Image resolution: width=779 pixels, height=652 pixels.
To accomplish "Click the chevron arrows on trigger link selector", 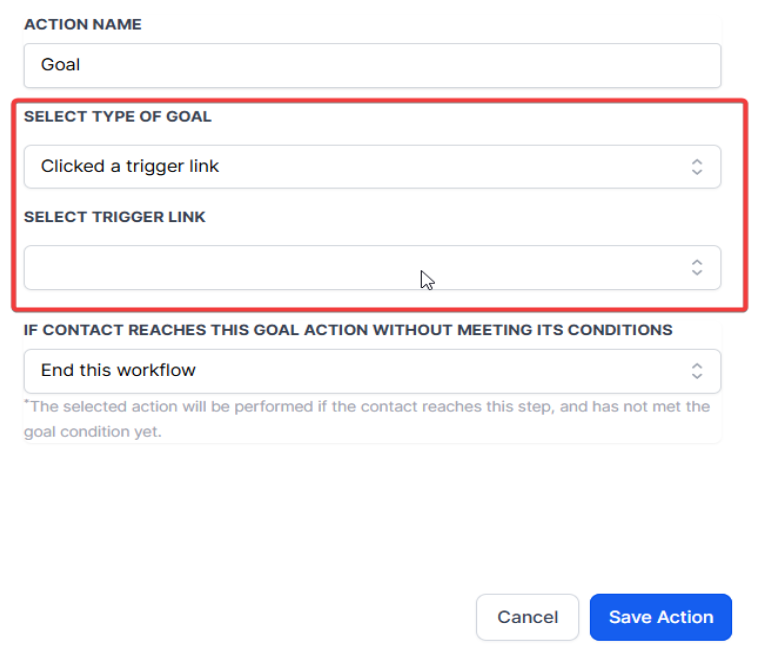I will click(x=697, y=268).
